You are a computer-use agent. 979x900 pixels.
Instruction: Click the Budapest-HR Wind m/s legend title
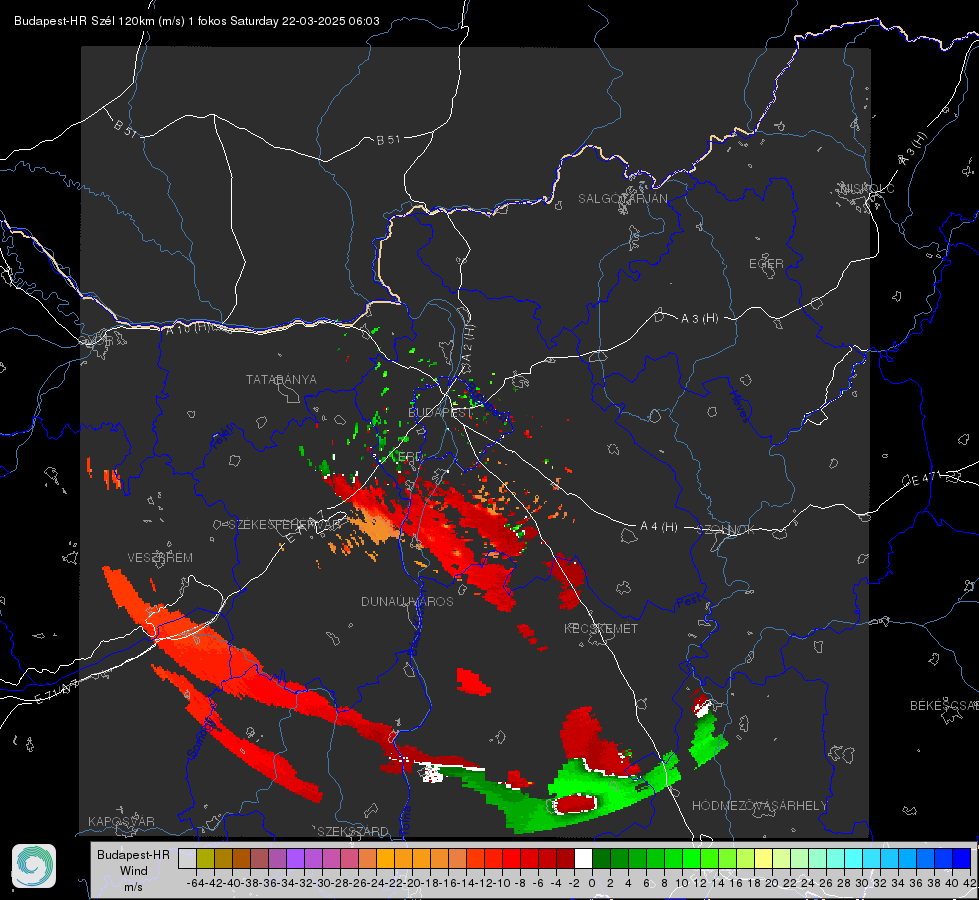coord(133,870)
